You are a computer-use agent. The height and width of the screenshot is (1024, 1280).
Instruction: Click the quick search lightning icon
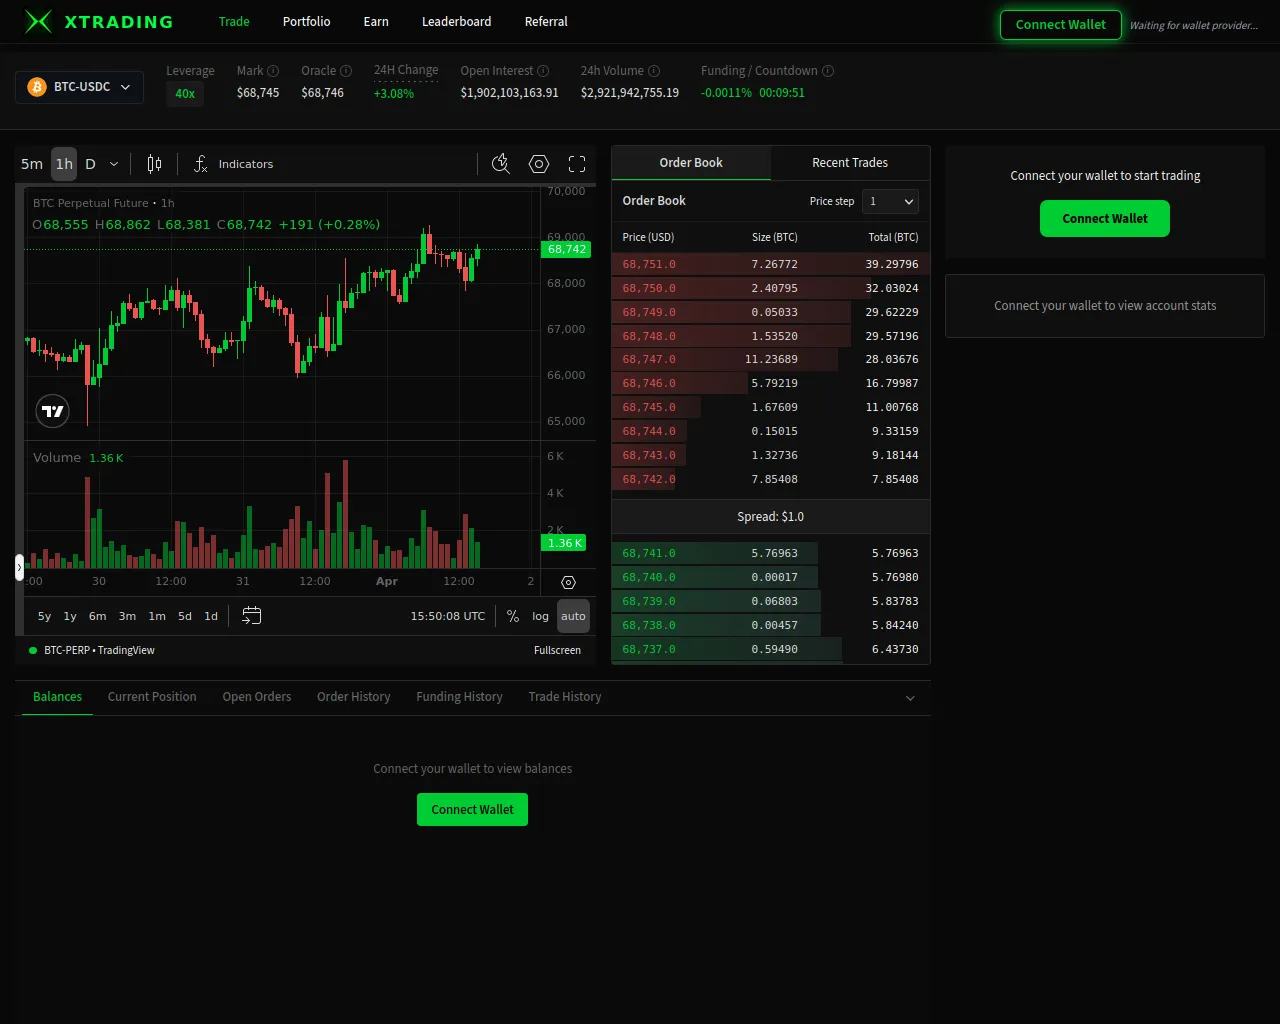(501, 164)
